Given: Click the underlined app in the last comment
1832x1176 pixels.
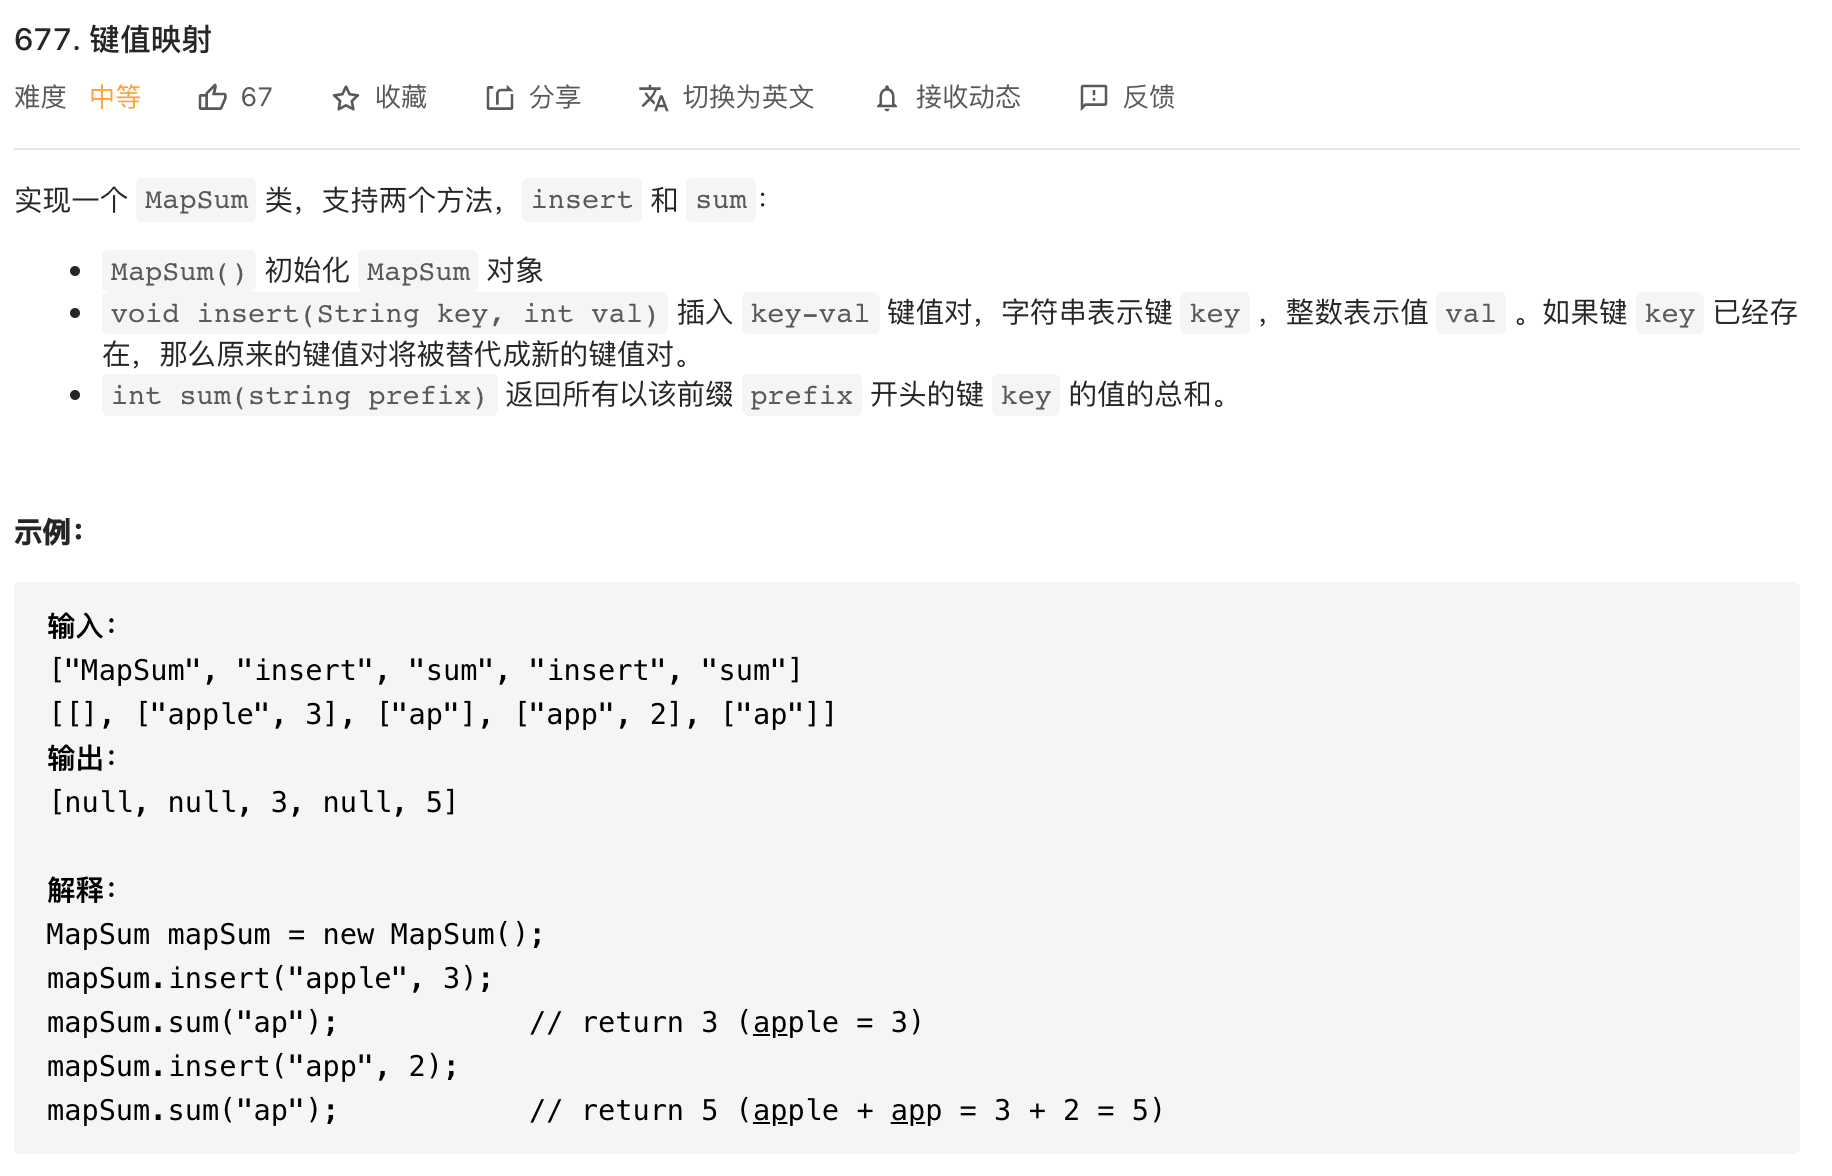Looking at the screenshot, I should click(x=916, y=1111).
